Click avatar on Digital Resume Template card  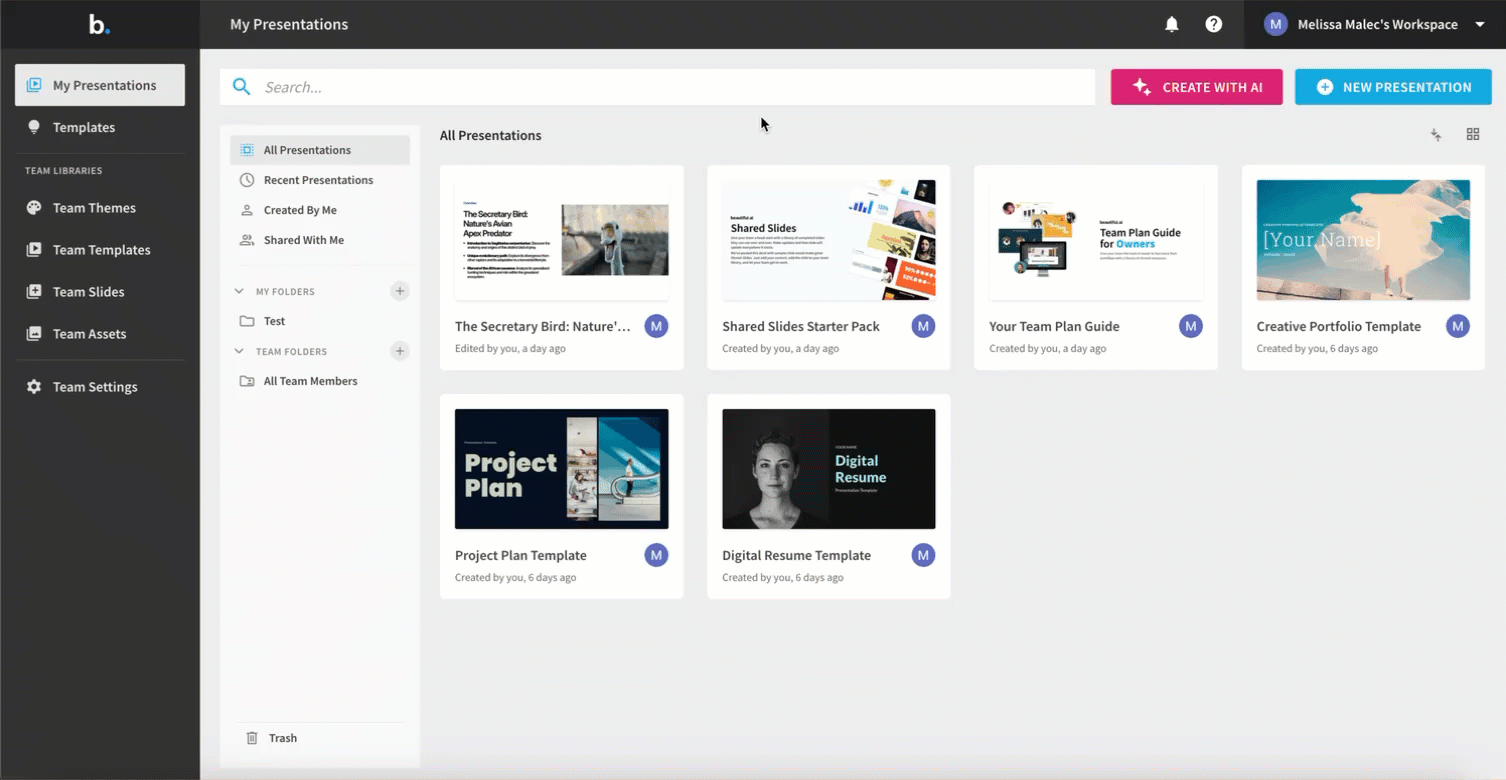[x=923, y=555]
